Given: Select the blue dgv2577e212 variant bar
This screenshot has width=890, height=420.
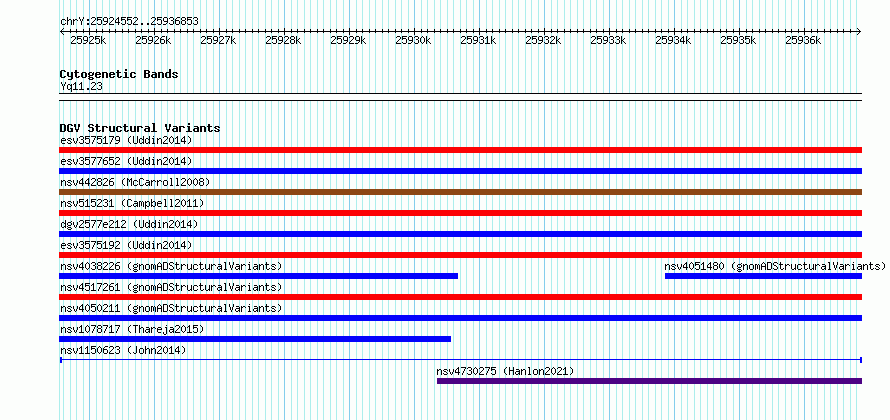Looking at the screenshot, I should point(460,234).
